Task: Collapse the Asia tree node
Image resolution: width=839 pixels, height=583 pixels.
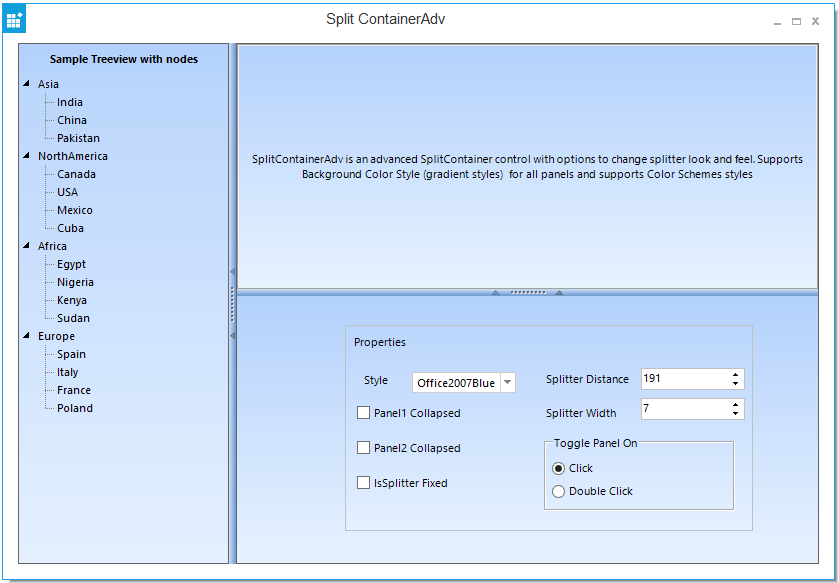Action: 26,84
